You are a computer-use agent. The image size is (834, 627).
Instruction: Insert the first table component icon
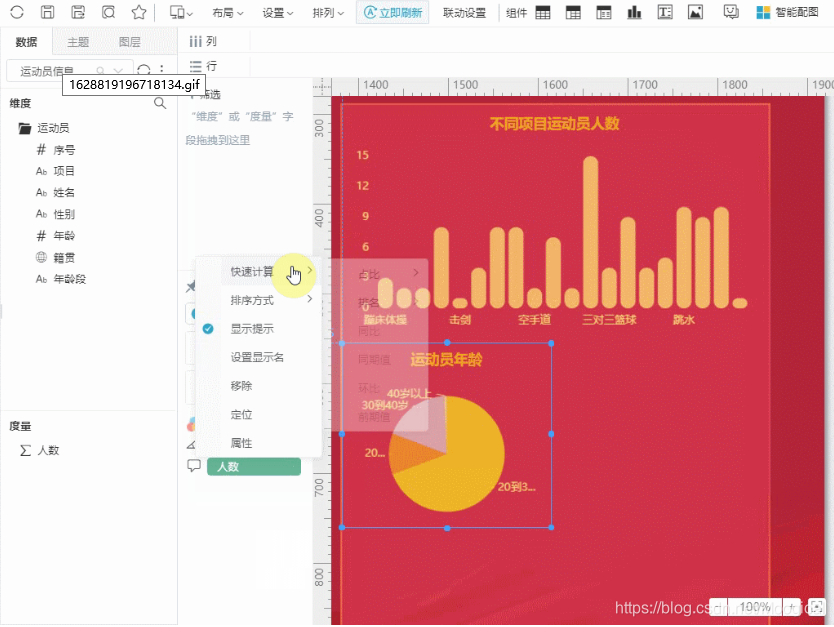point(543,12)
